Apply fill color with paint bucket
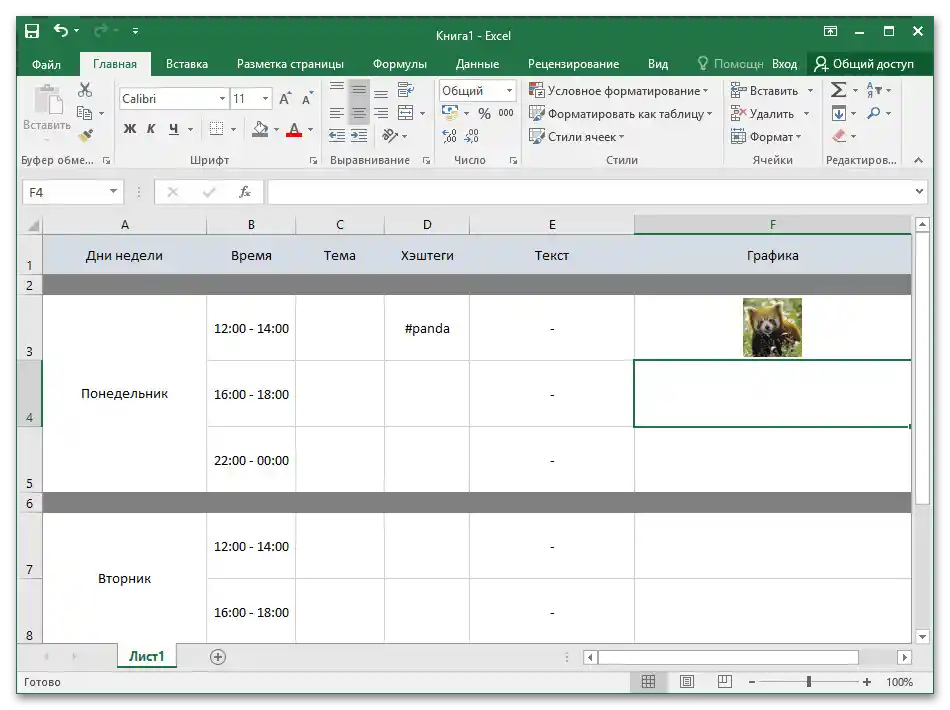 (260, 129)
